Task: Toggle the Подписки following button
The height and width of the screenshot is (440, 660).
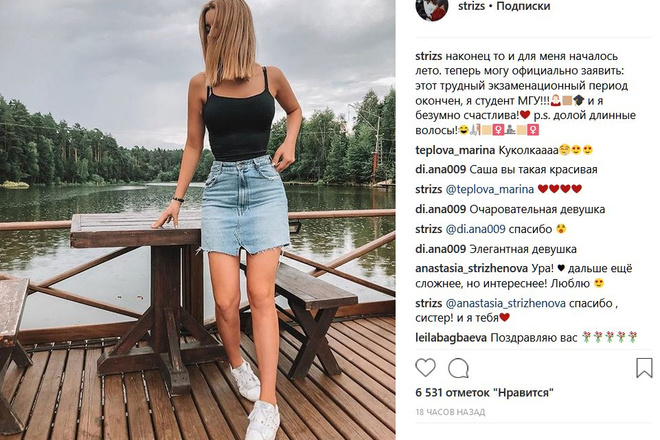Action: pyautogui.click(x=523, y=6)
